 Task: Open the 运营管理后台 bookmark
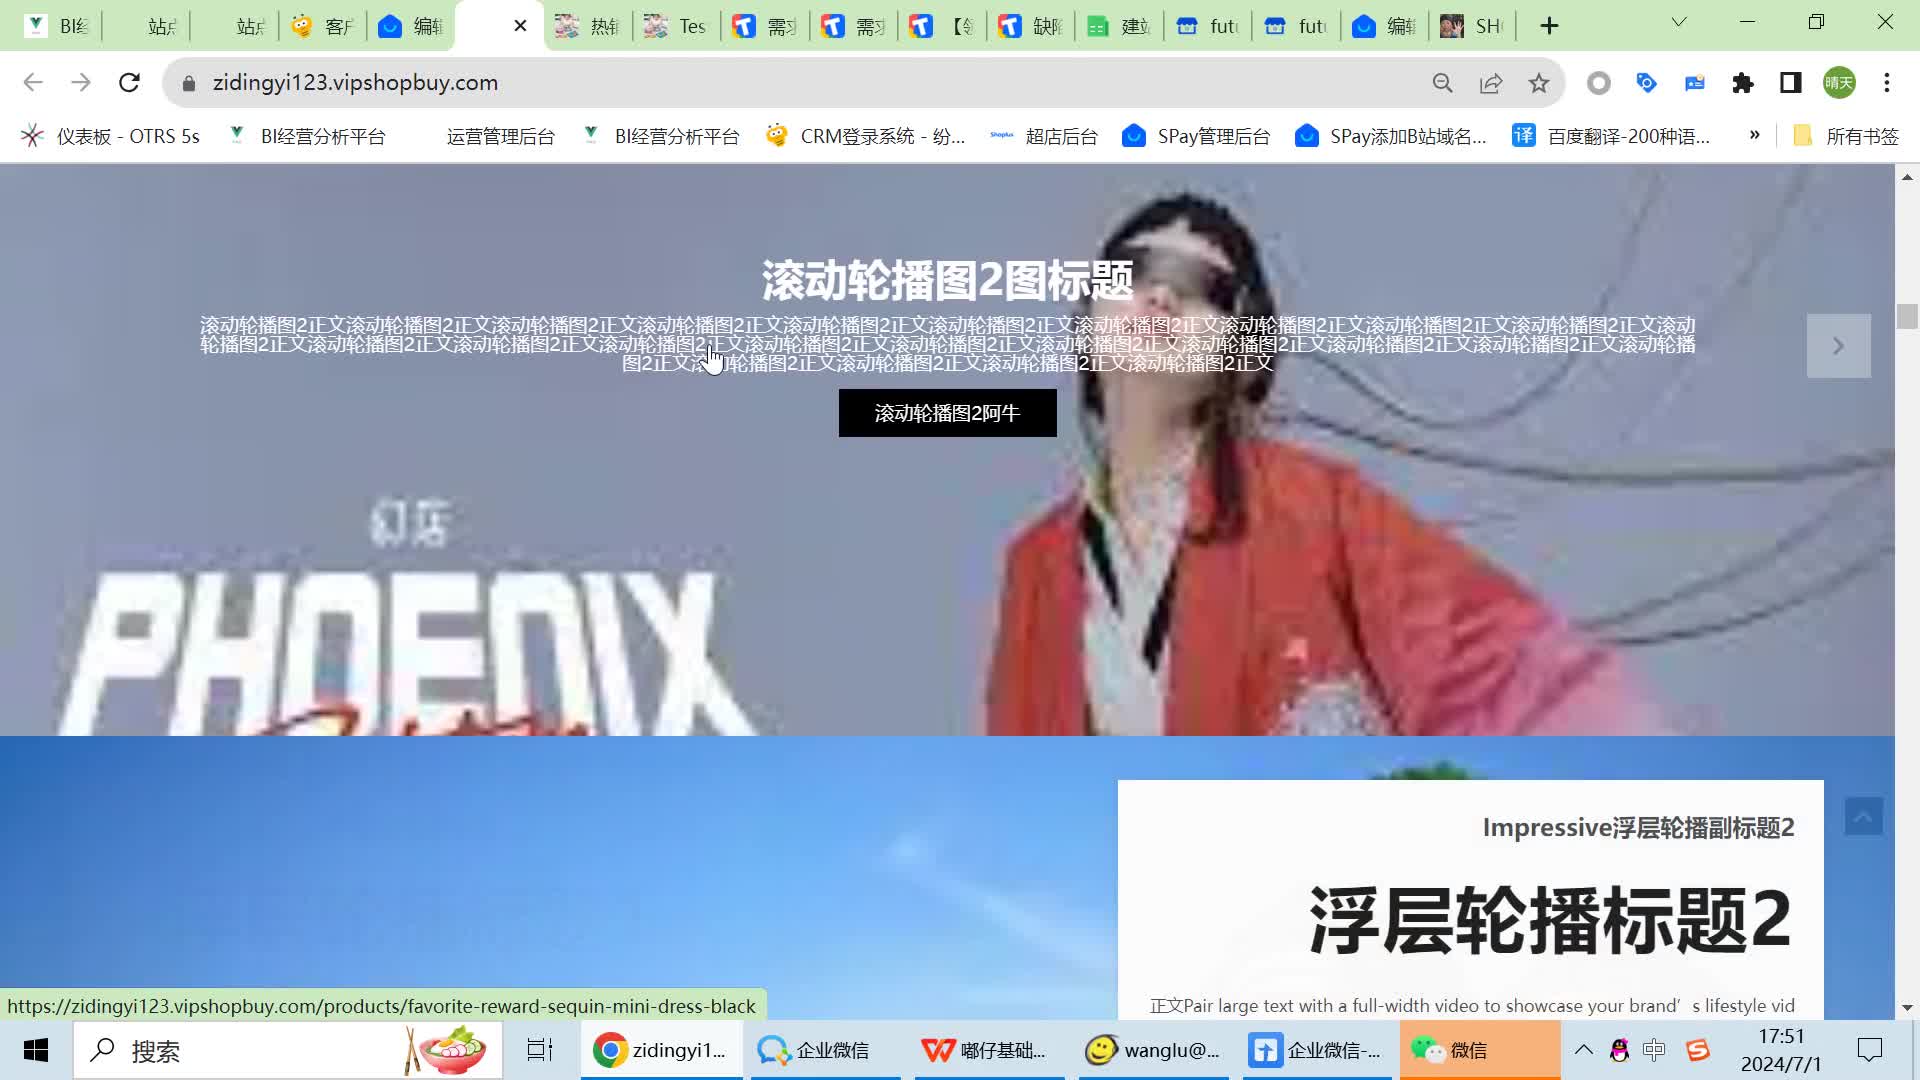coord(499,136)
